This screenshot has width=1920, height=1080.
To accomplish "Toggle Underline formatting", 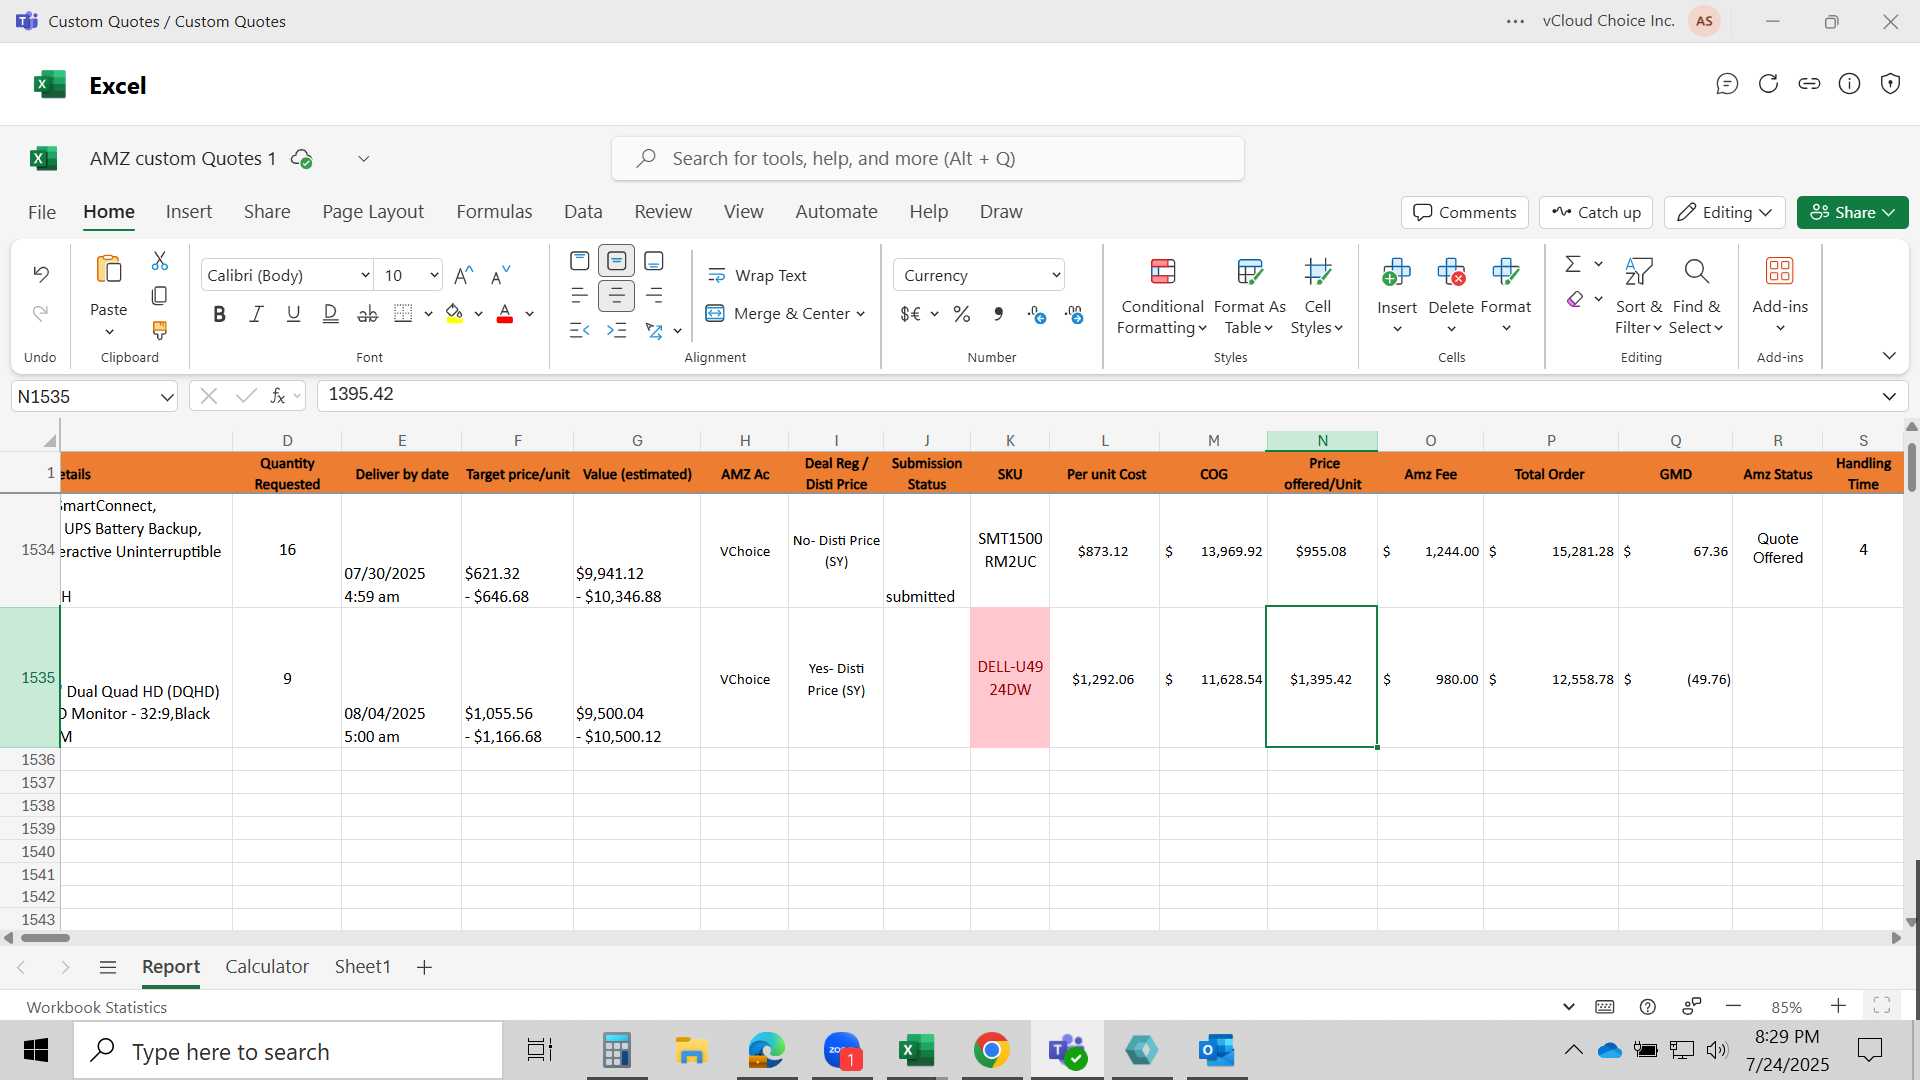I will pos(293,314).
